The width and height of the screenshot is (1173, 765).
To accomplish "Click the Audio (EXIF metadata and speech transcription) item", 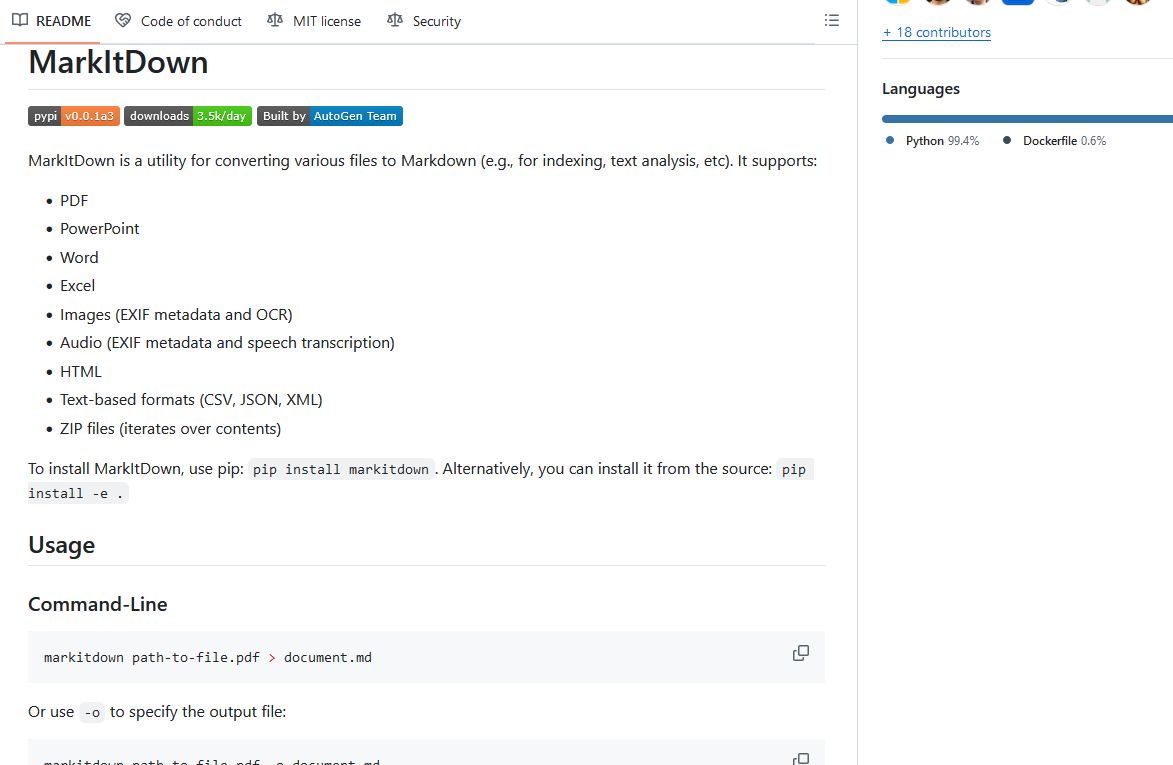I will tap(227, 342).
